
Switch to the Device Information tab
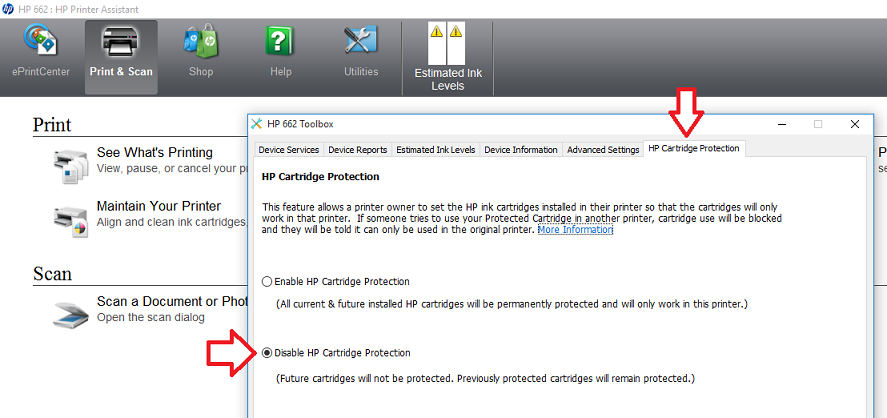[x=521, y=150]
